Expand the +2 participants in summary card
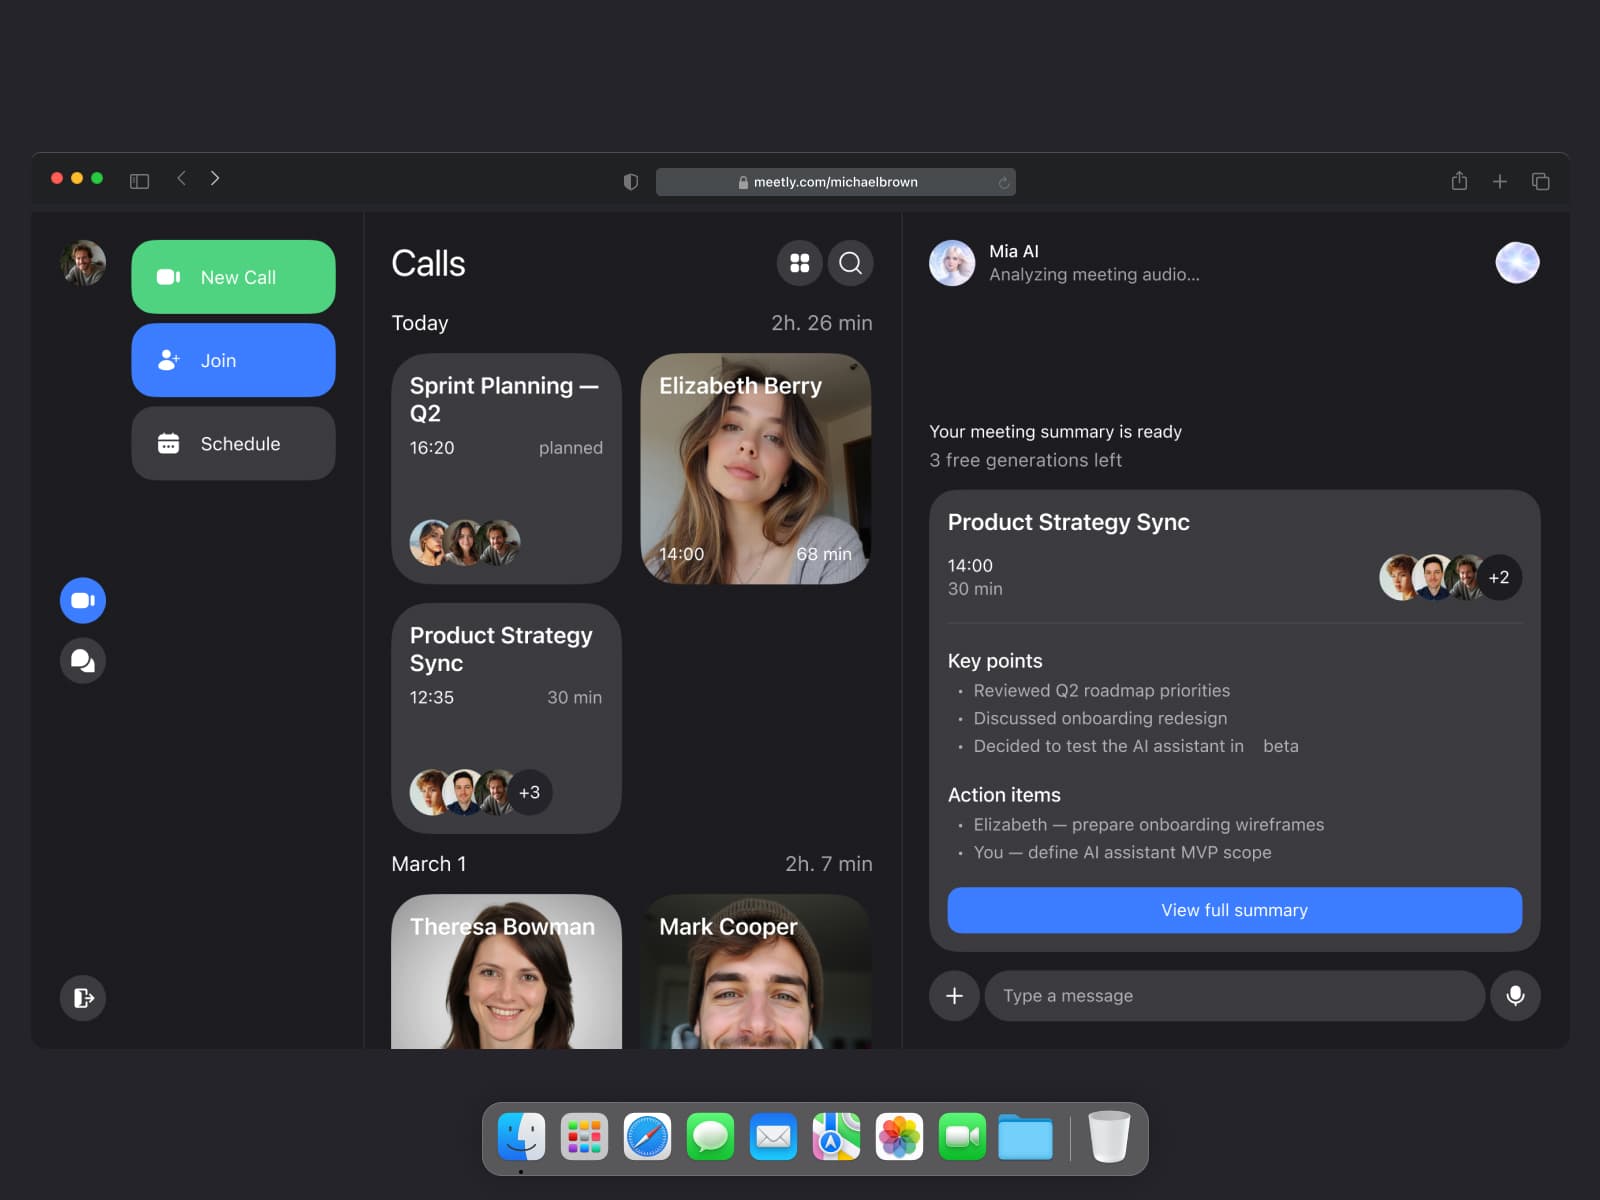 [x=1498, y=577]
